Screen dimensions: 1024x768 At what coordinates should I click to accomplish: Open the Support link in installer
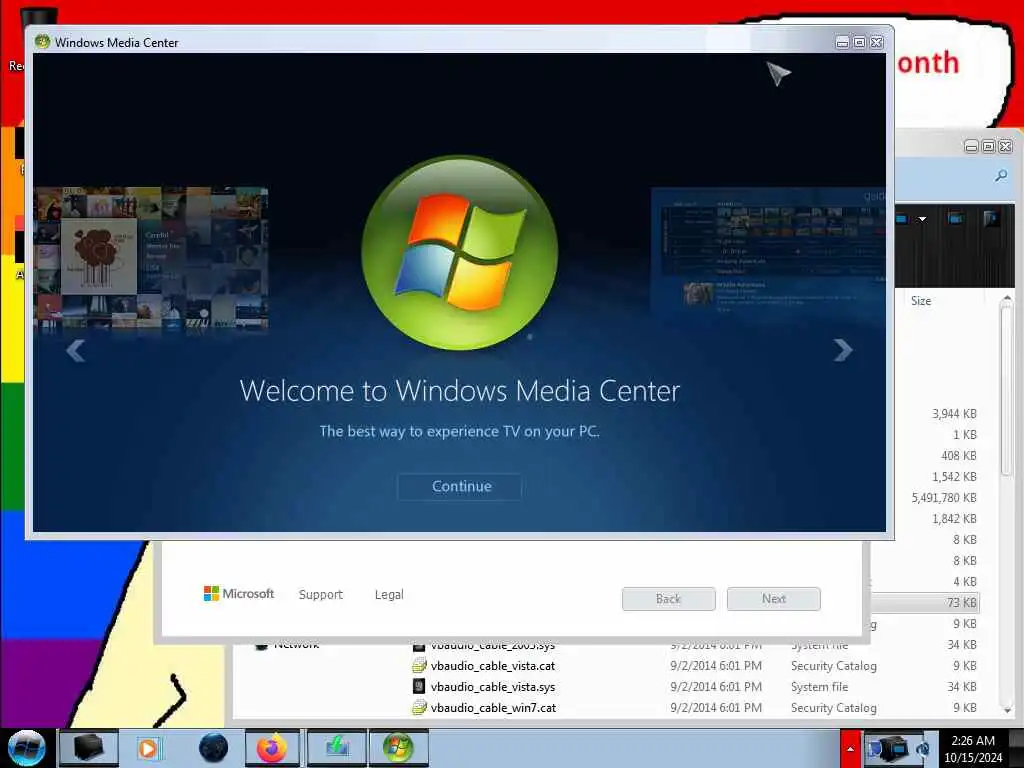321,594
